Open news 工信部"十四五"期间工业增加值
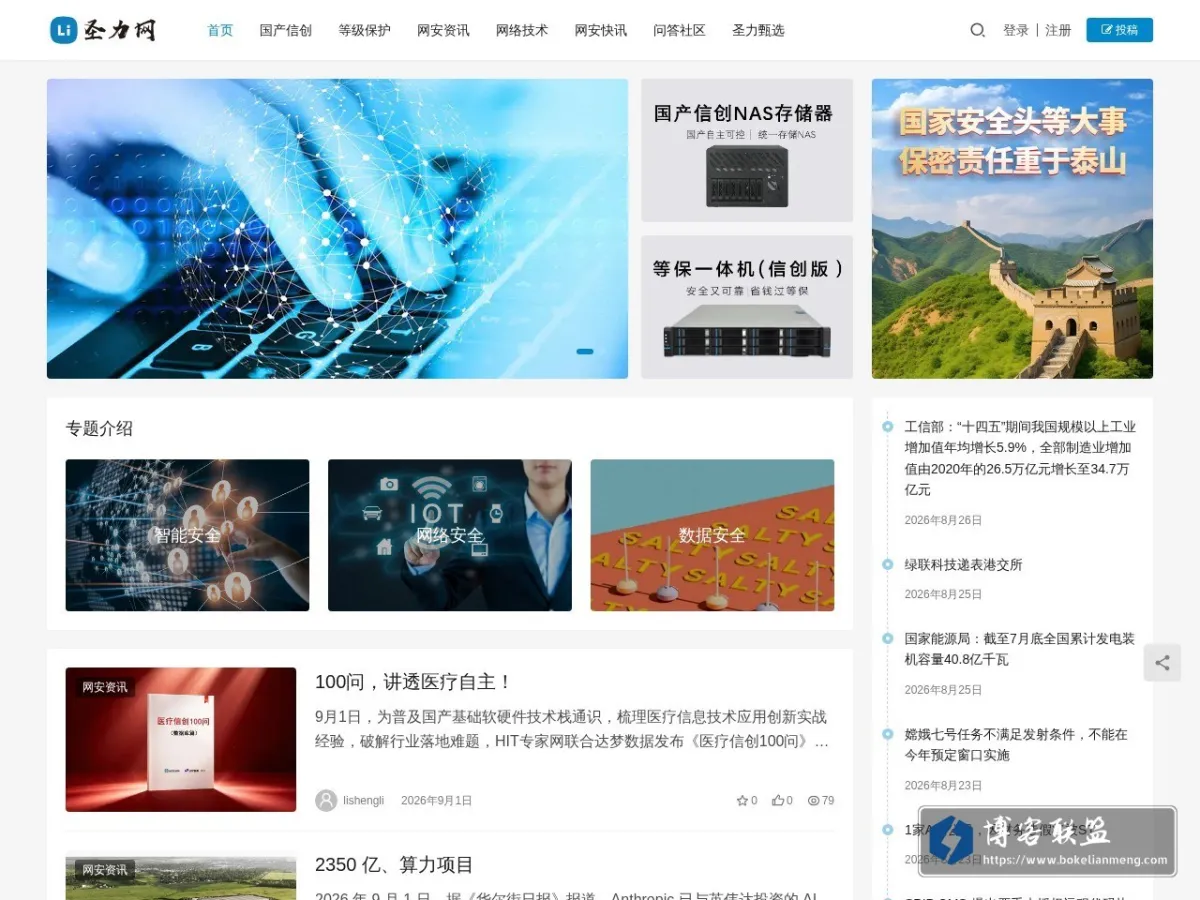The height and width of the screenshot is (900, 1200). 1020,458
